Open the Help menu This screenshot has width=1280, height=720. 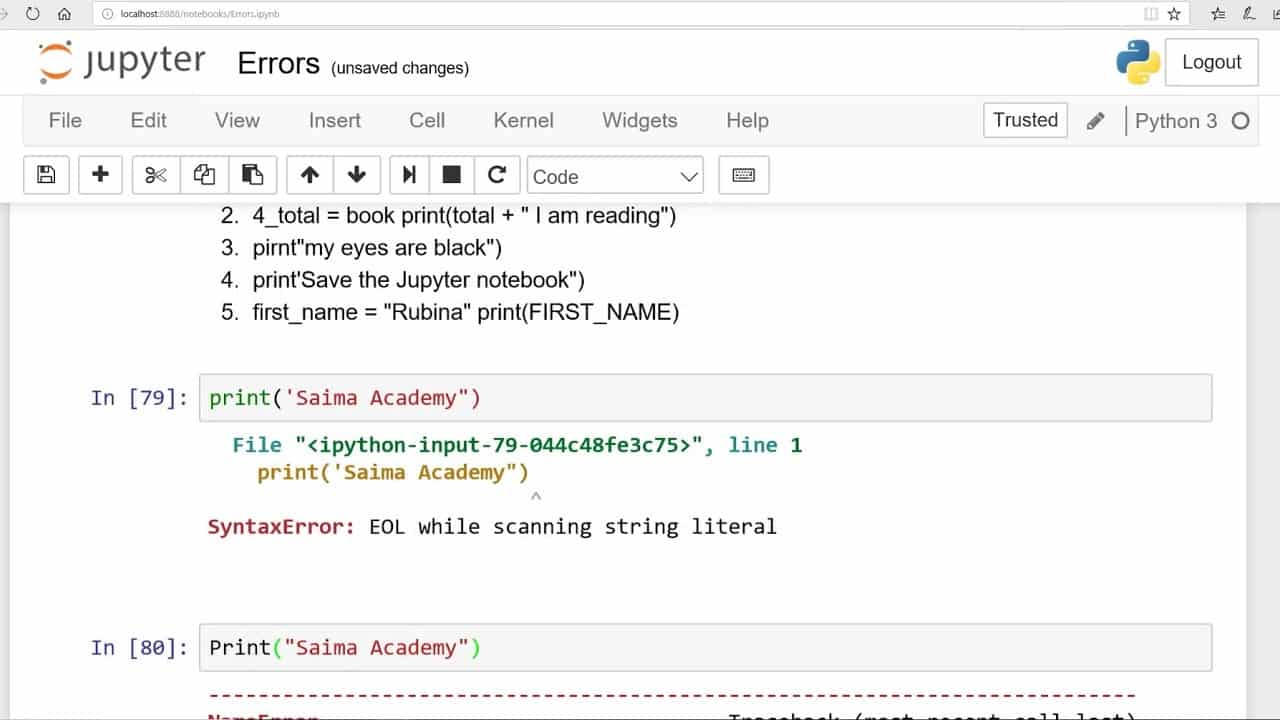747,120
